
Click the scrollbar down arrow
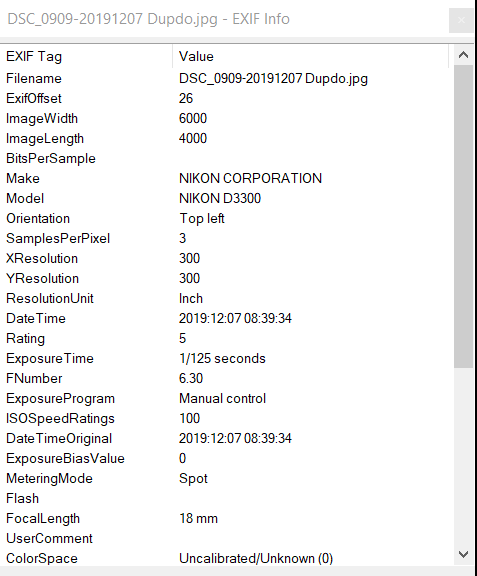point(463,554)
